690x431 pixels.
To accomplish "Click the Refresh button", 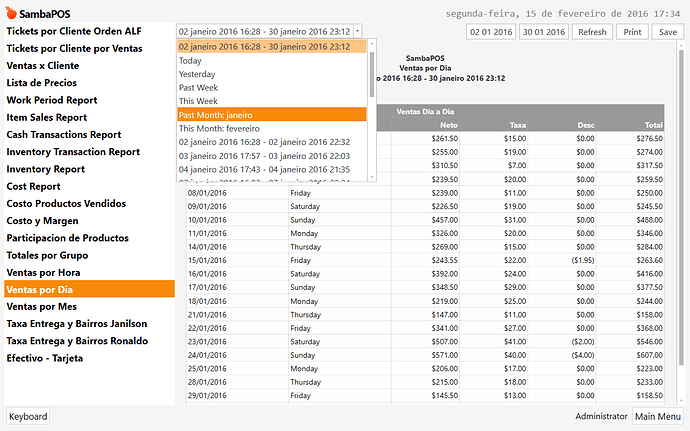I will [592, 32].
